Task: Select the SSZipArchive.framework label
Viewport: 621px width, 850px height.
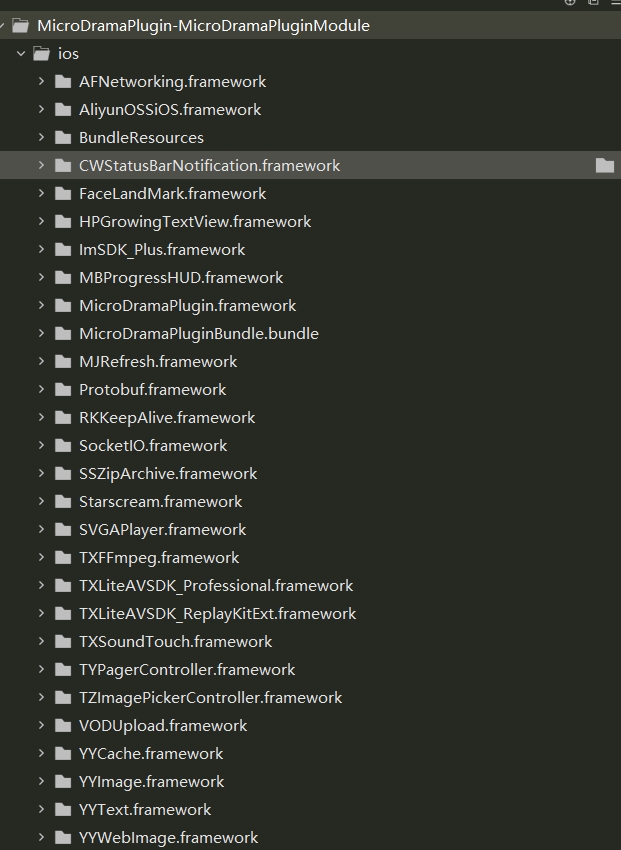Action: 168,474
